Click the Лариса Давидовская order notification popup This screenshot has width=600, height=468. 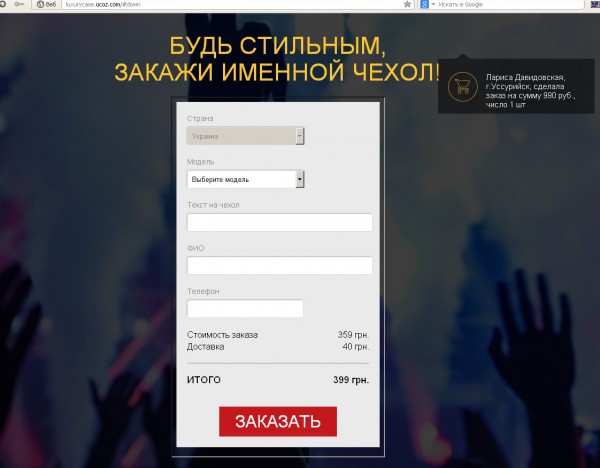[x=516, y=86]
